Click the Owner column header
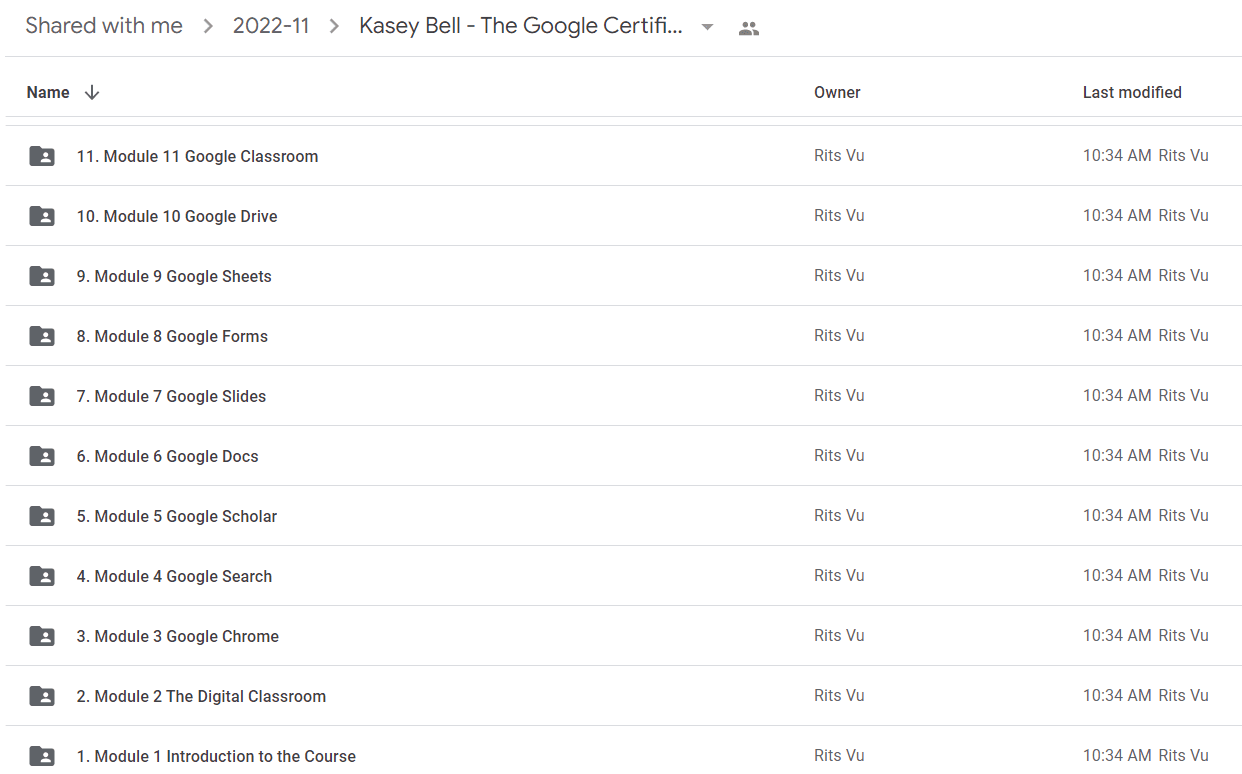The image size is (1242, 774). (837, 92)
